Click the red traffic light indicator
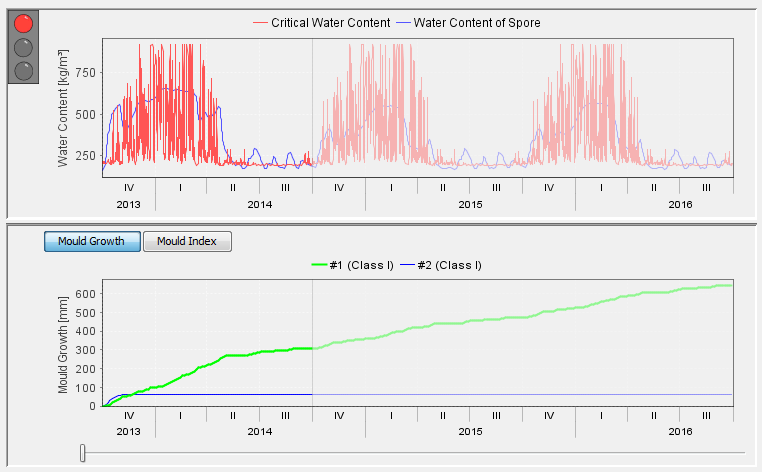Image resolution: width=762 pixels, height=472 pixels. 24,25
